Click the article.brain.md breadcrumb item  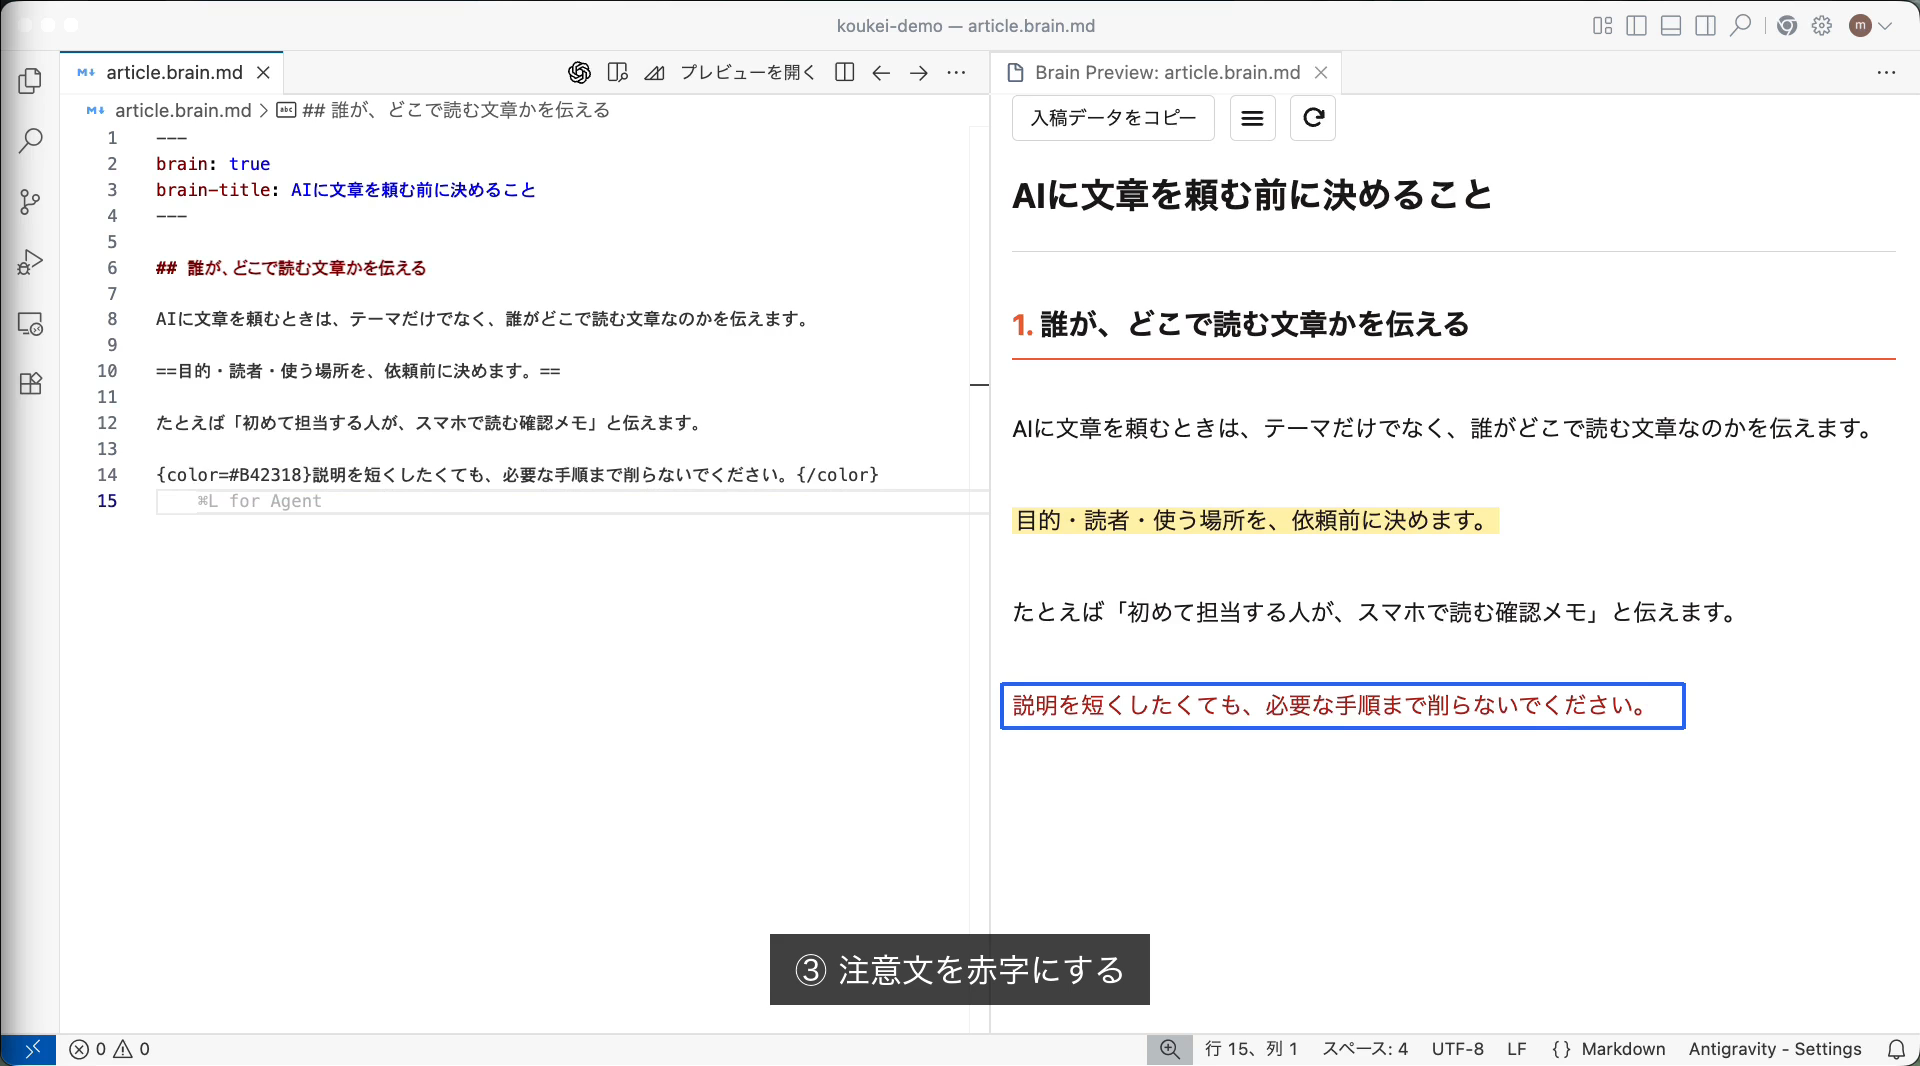[x=183, y=110]
